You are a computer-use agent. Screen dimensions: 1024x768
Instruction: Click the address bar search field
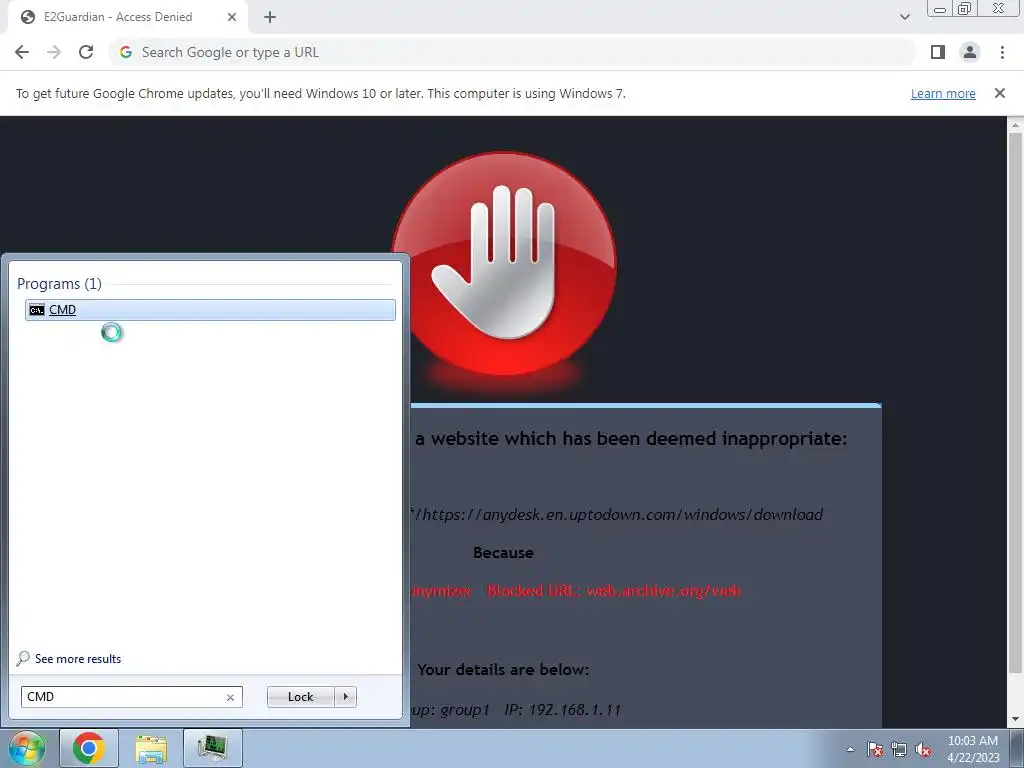click(x=511, y=52)
